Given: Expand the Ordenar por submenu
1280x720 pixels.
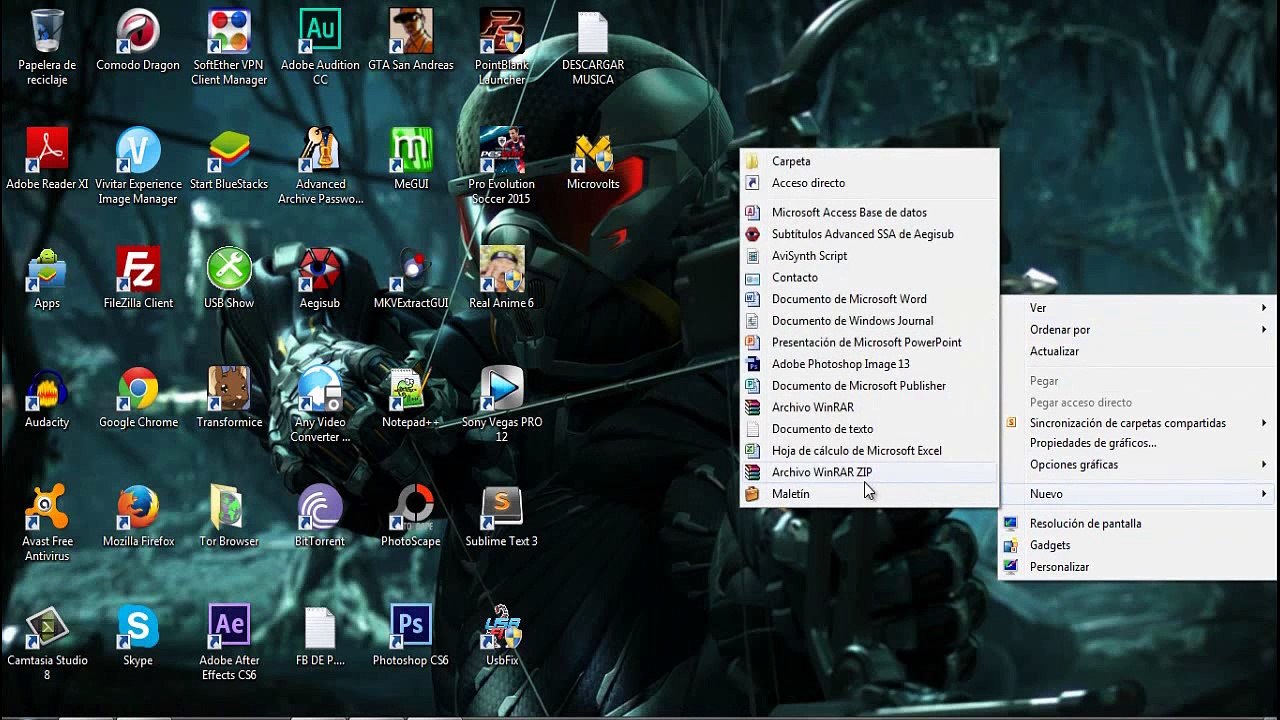Looking at the screenshot, I should point(1138,330).
